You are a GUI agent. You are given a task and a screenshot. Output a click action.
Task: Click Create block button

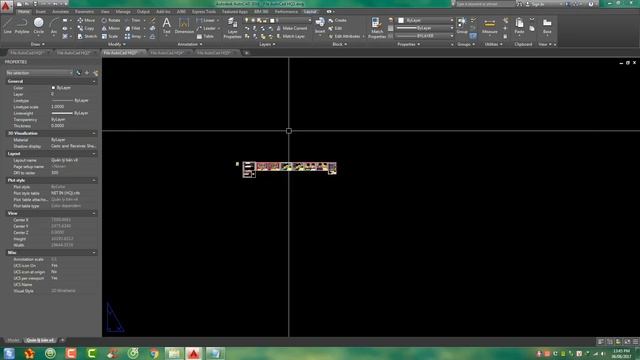pos(338,20)
